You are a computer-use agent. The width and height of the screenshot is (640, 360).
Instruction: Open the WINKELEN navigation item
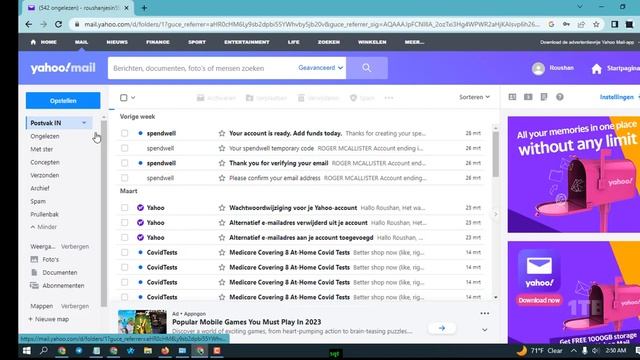372,42
